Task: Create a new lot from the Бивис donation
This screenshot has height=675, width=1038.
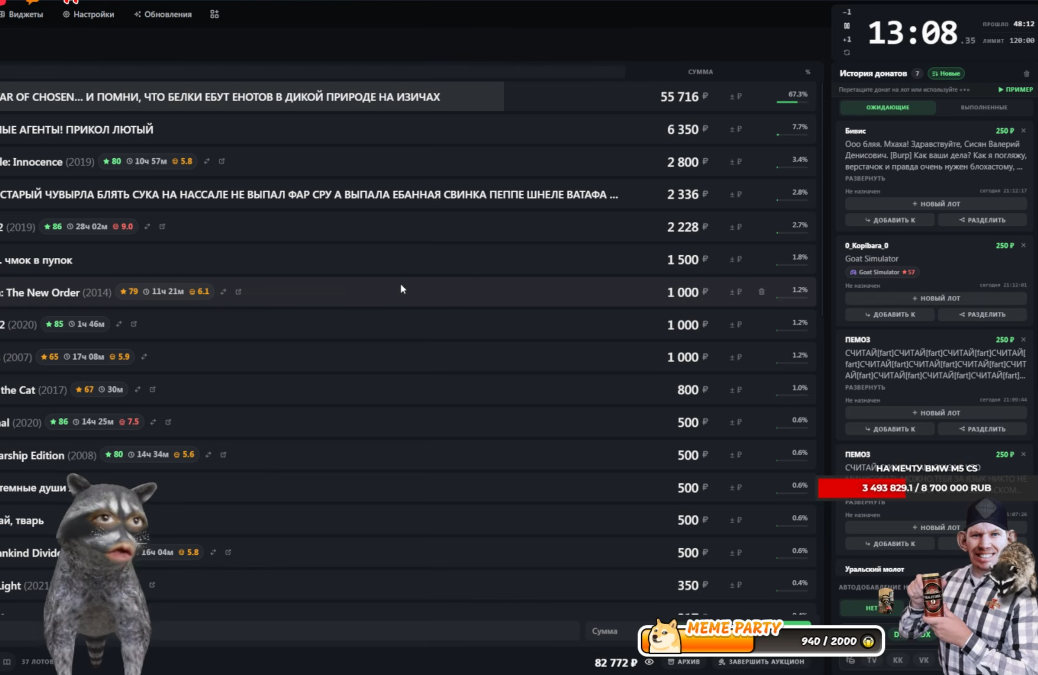Action: pos(936,204)
